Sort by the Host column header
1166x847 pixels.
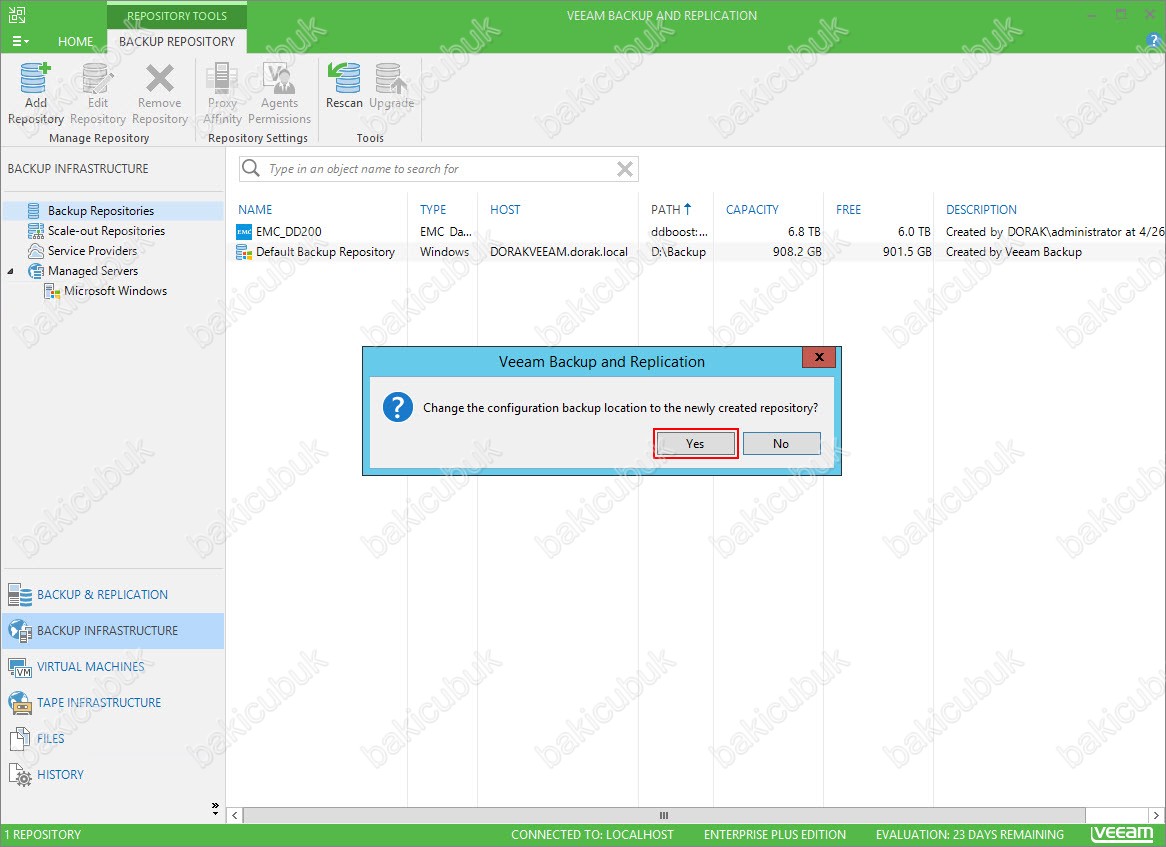click(505, 210)
